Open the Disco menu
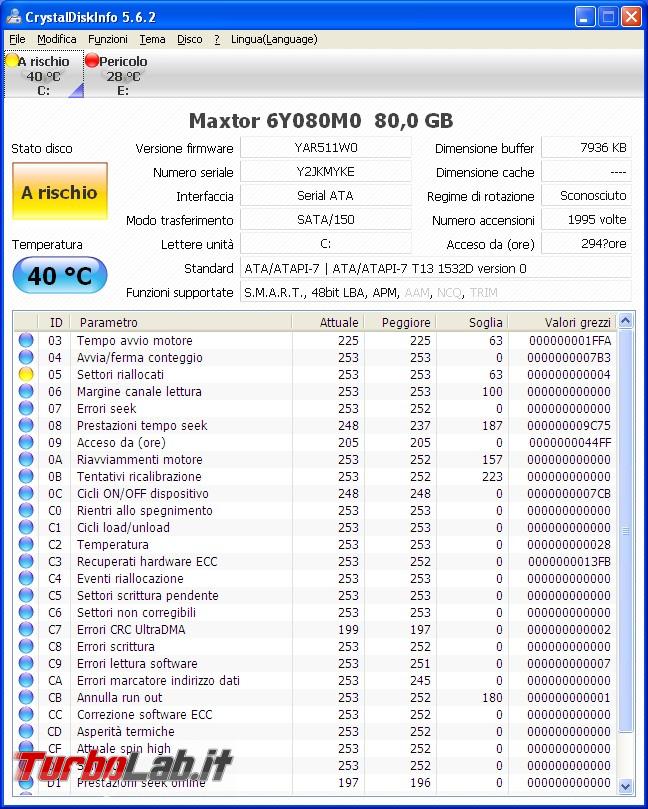Image resolution: width=648 pixels, height=809 pixels. (x=189, y=39)
